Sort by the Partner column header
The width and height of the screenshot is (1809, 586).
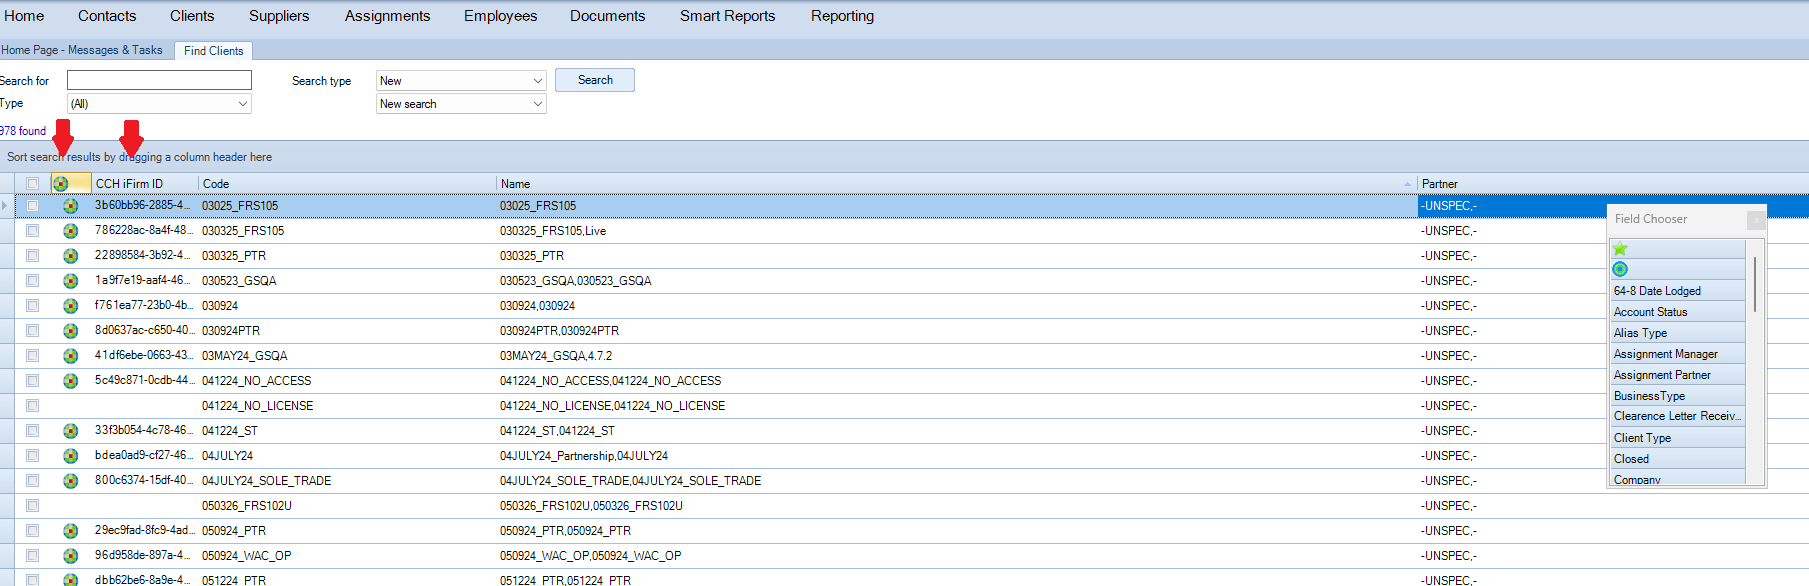pyautogui.click(x=1612, y=184)
